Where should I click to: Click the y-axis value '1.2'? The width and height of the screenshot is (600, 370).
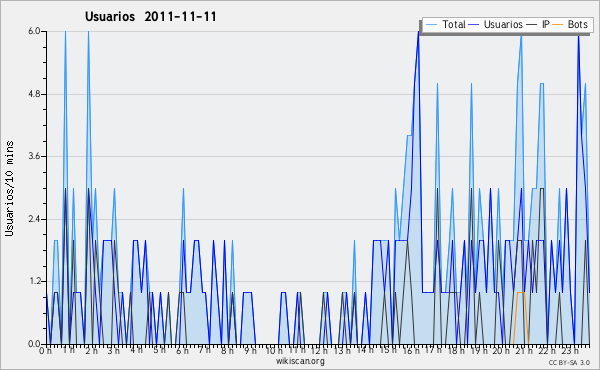(x=34, y=282)
